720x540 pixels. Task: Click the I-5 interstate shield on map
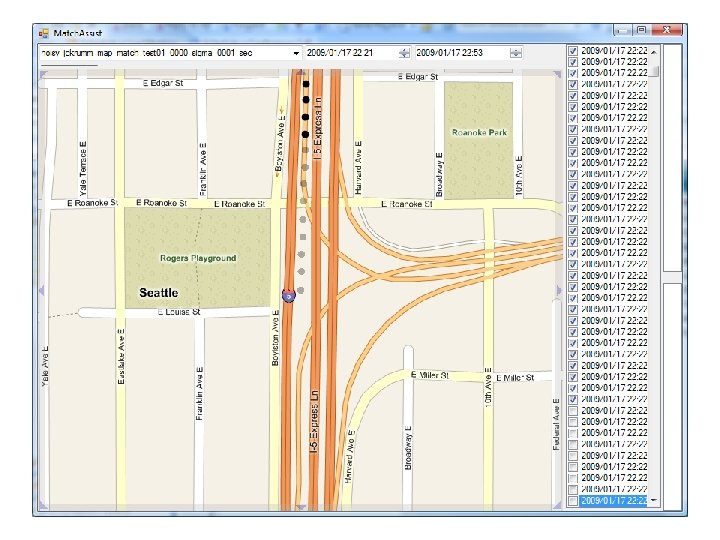coord(288,296)
